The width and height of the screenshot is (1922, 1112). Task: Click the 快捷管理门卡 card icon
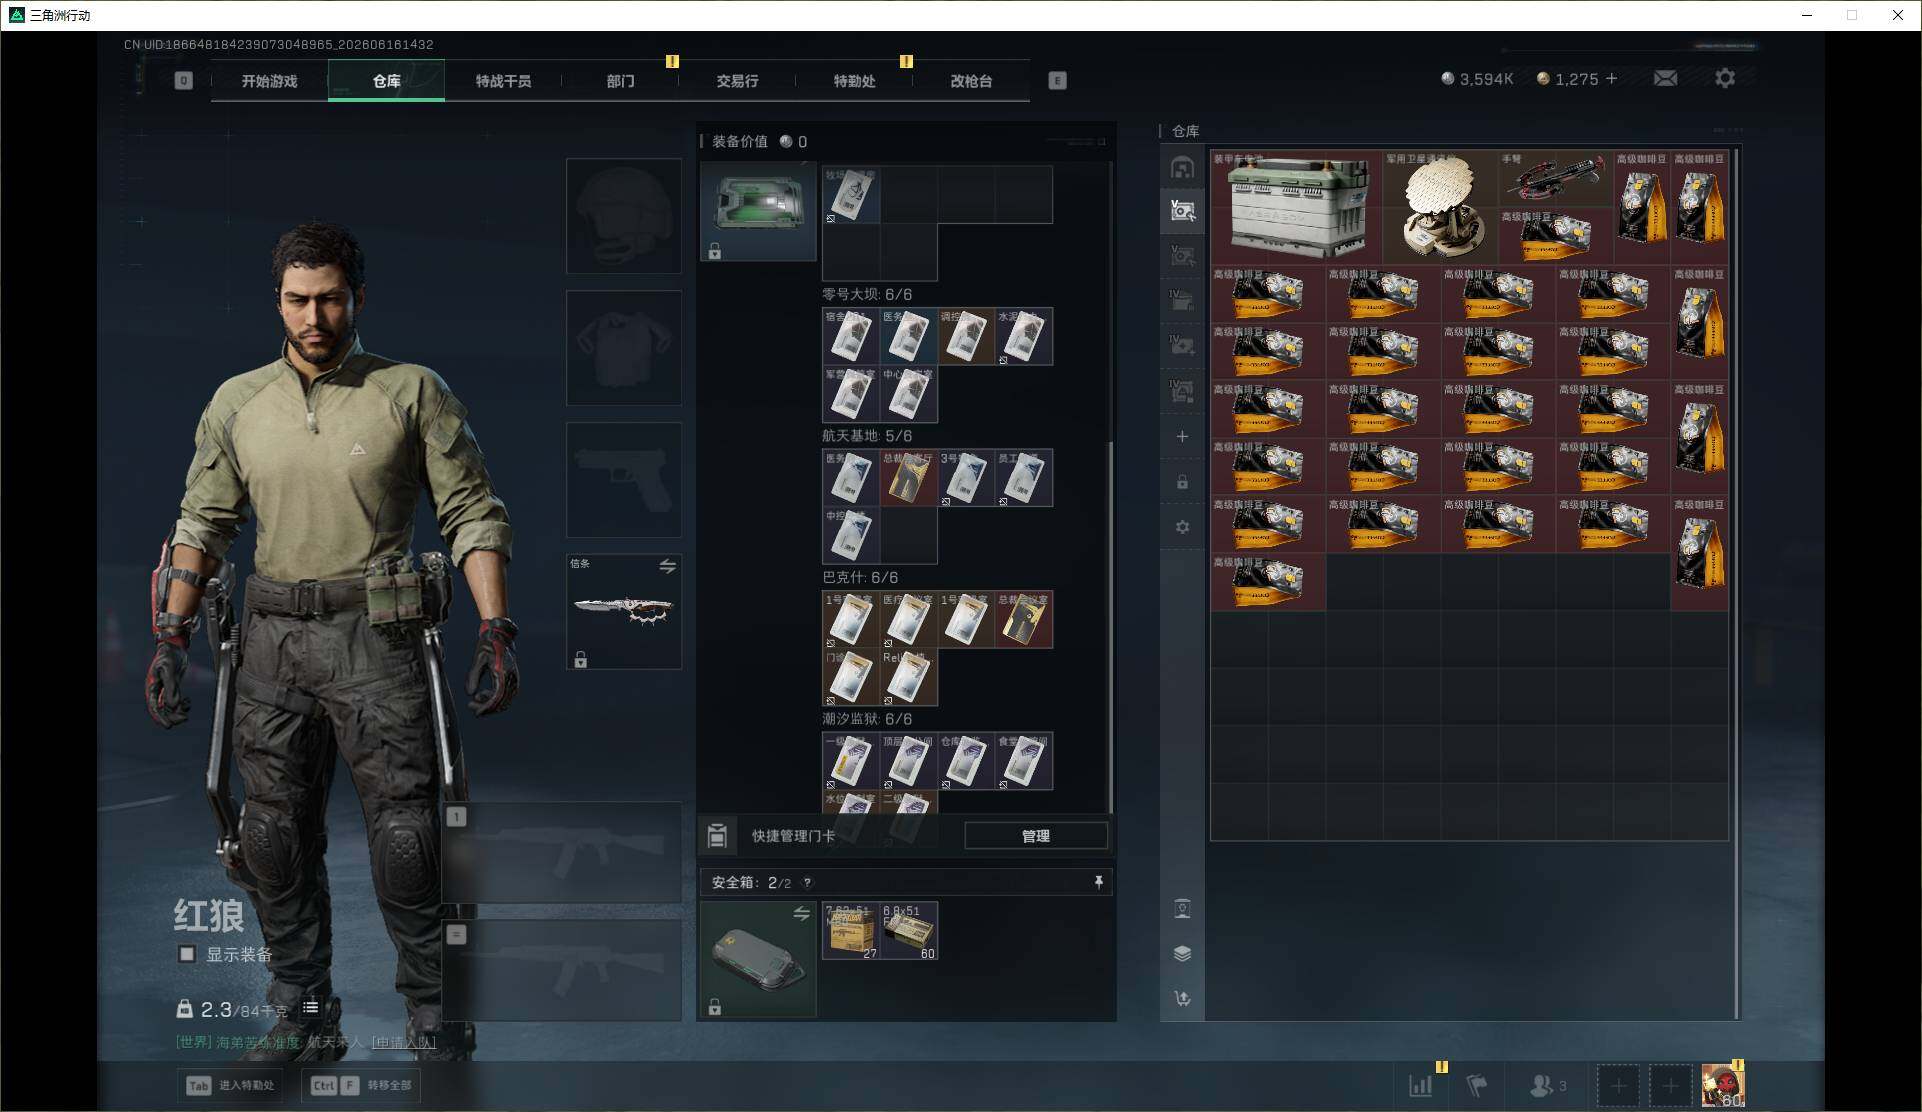717,835
